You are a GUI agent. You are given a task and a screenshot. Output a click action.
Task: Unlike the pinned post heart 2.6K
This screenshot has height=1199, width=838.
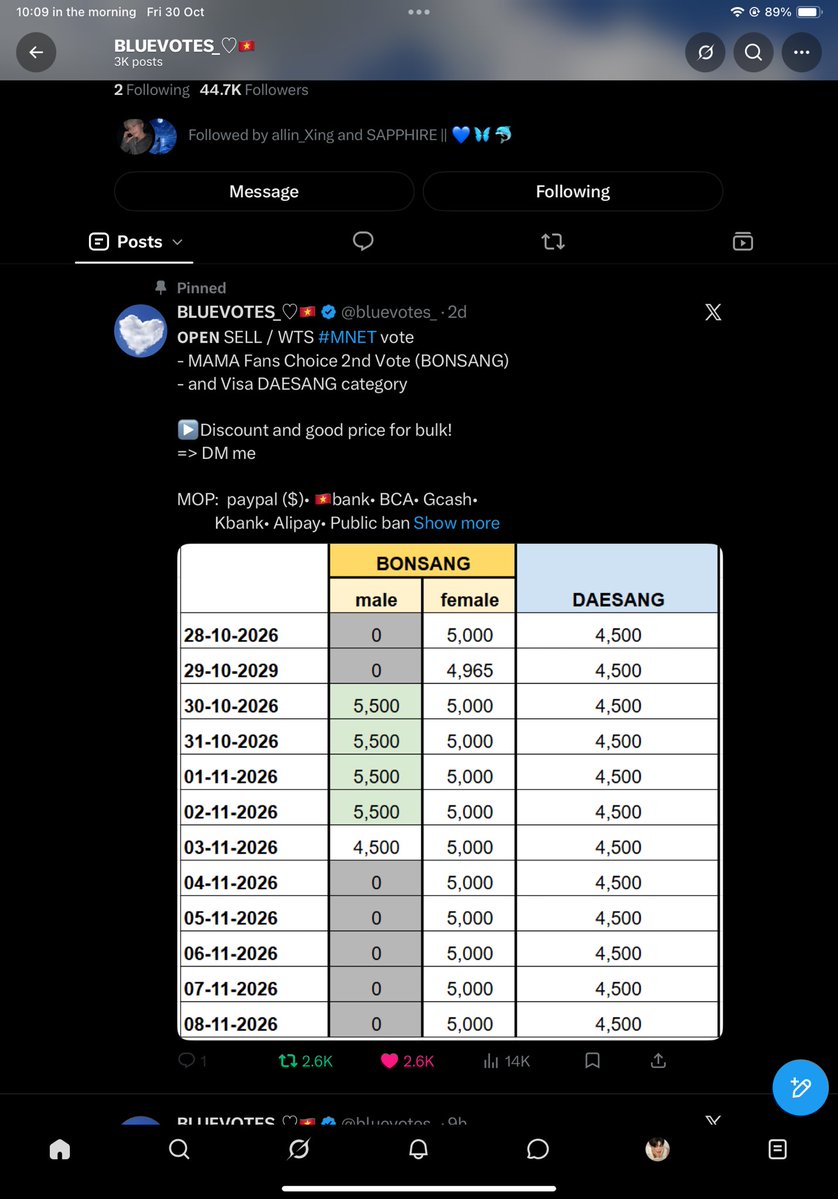pyautogui.click(x=407, y=1061)
